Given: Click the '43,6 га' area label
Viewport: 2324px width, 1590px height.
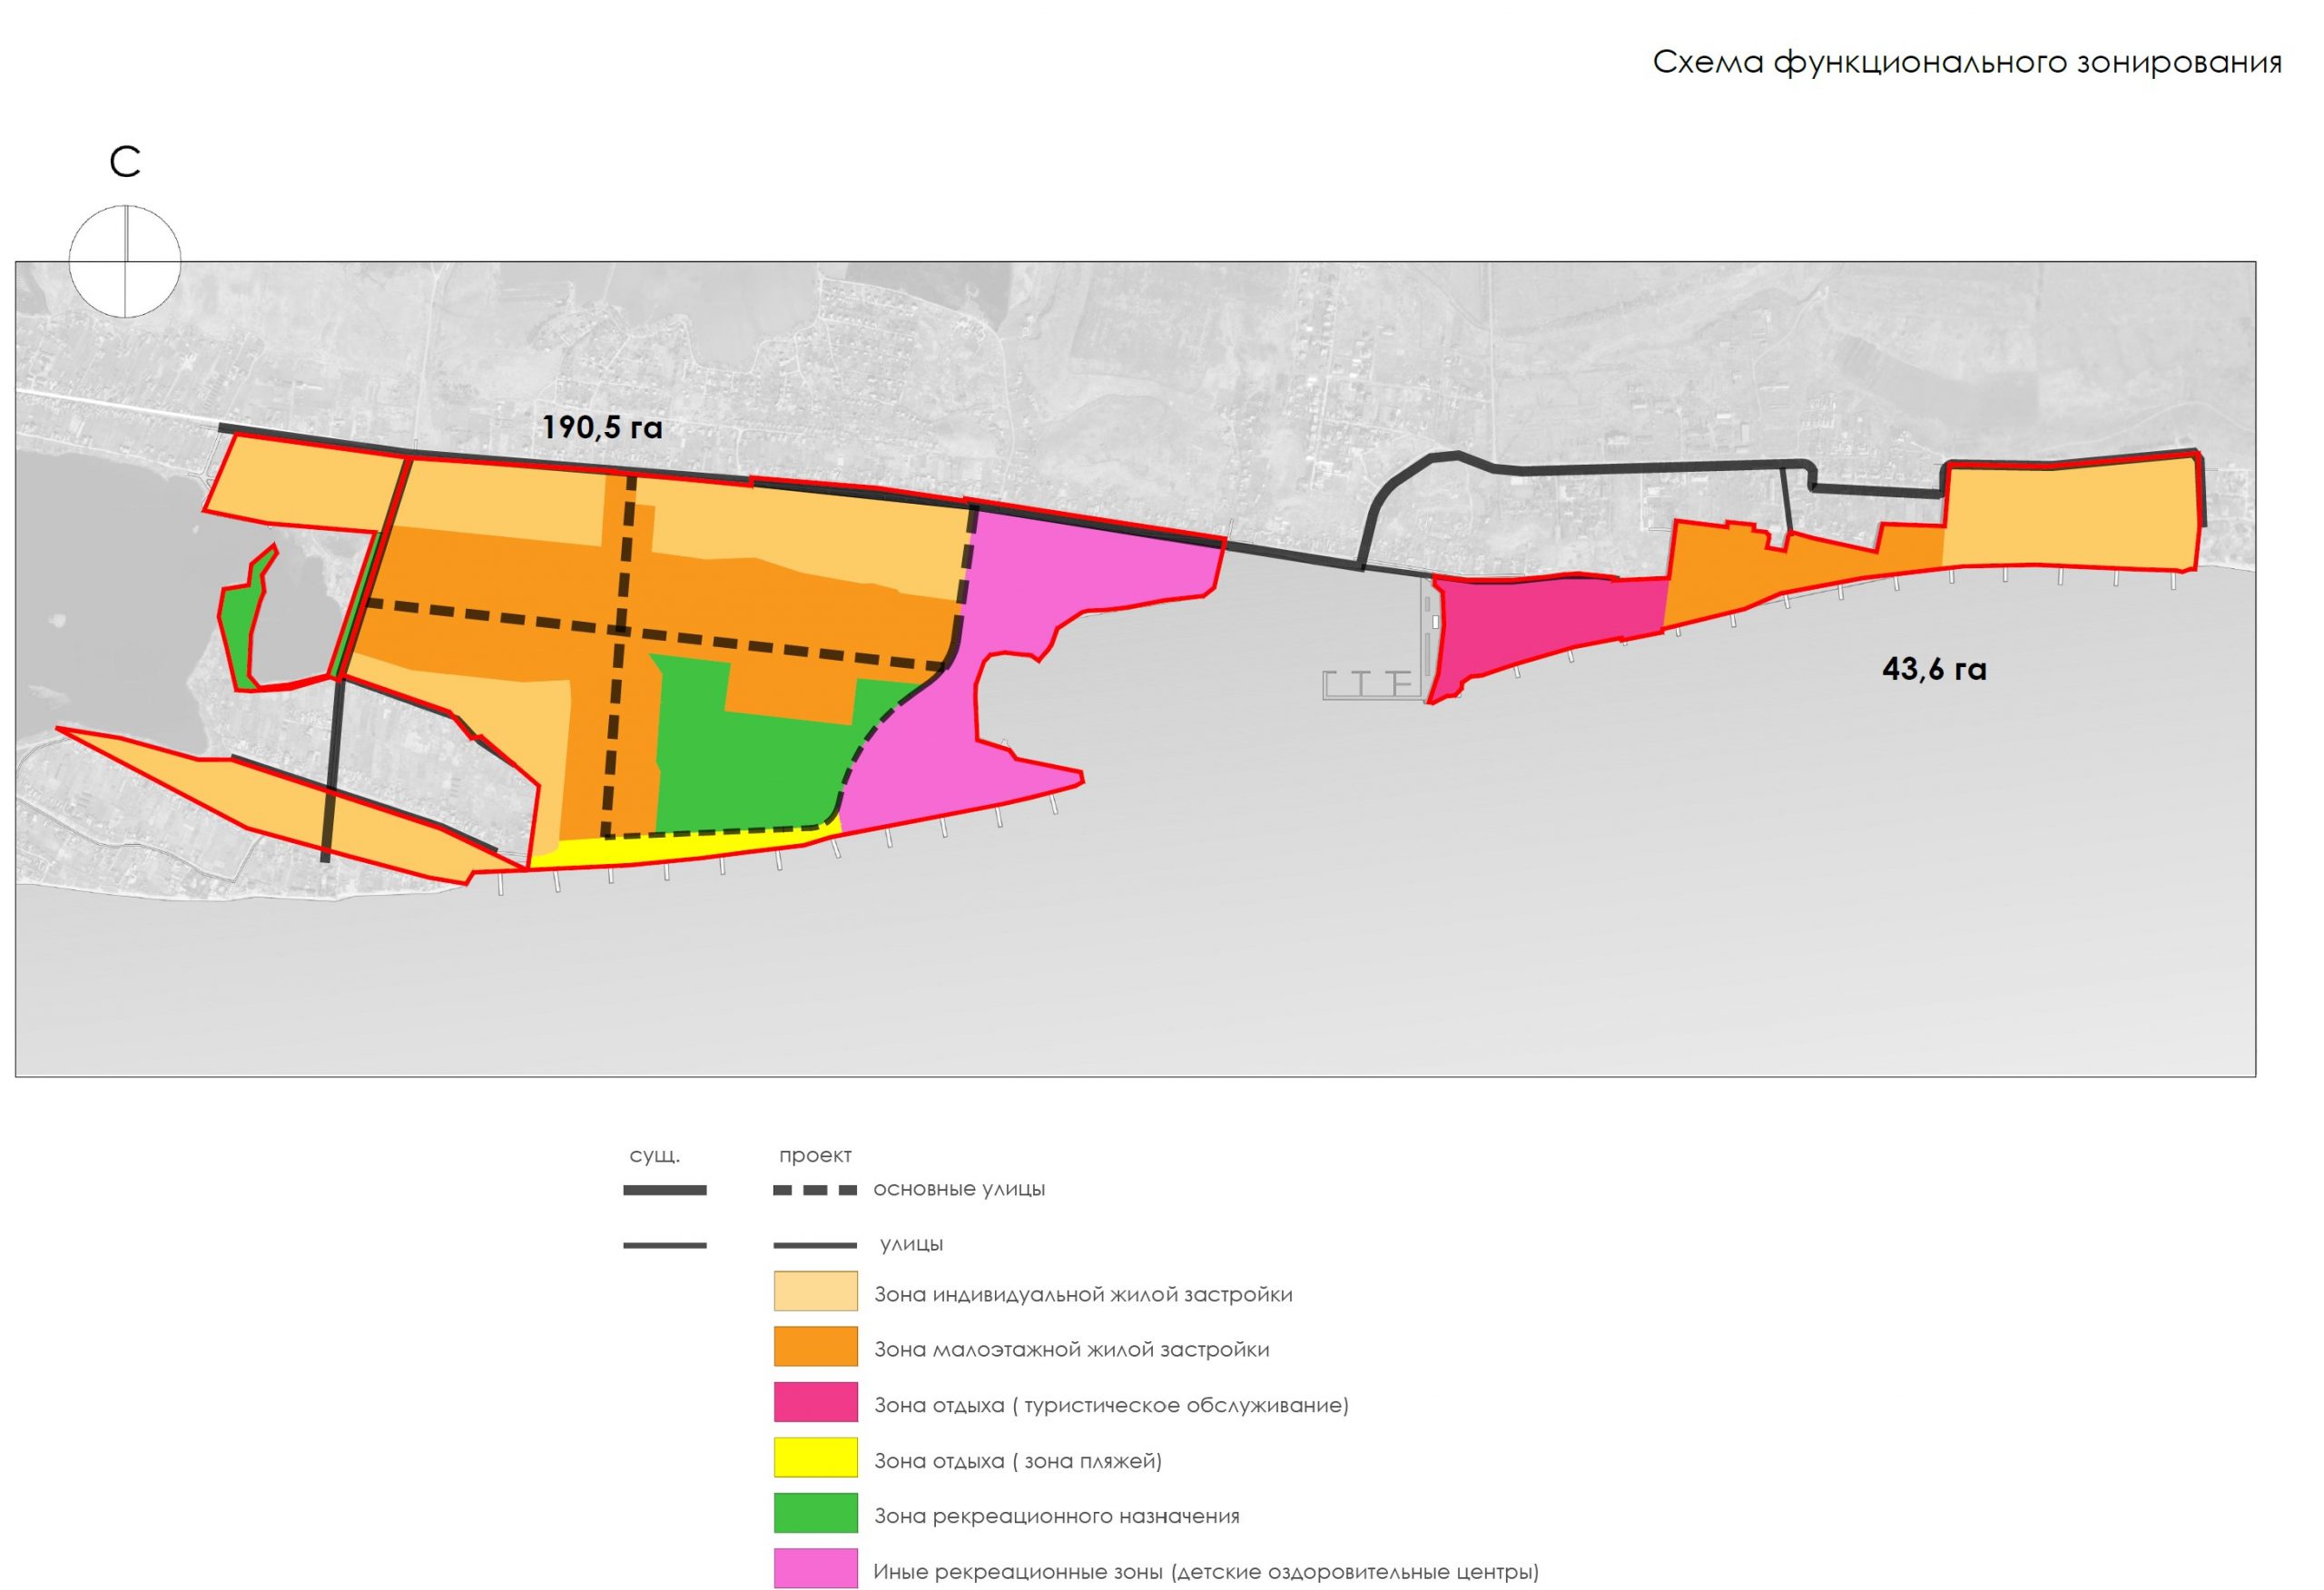Looking at the screenshot, I should (x=1934, y=668).
